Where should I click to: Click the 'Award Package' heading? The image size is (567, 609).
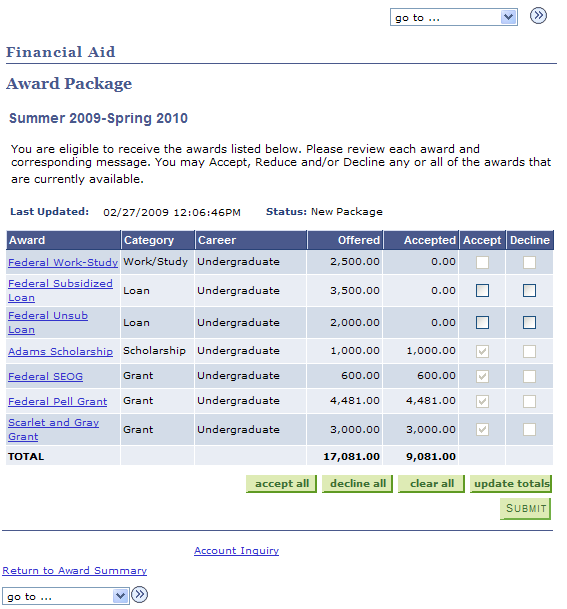pos(69,84)
